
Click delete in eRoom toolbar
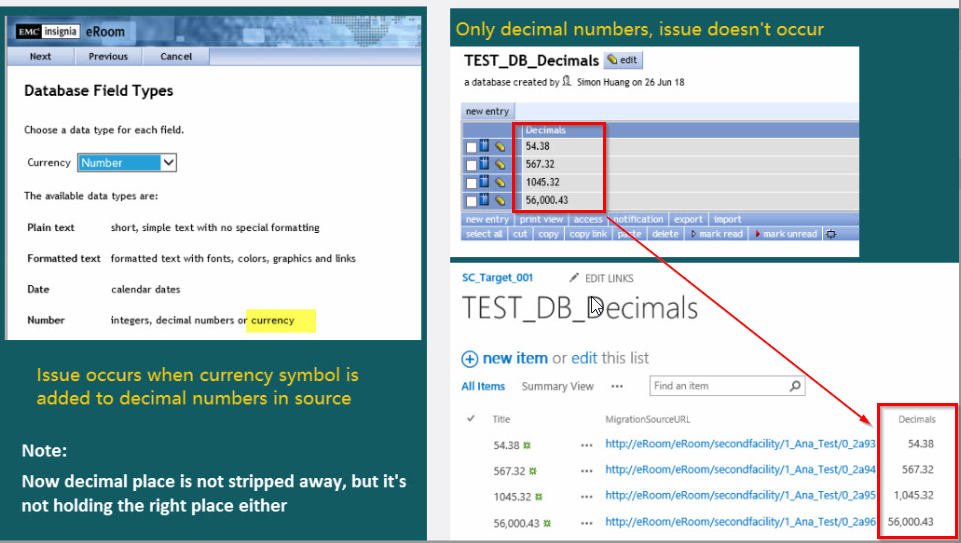pyautogui.click(x=665, y=234)
